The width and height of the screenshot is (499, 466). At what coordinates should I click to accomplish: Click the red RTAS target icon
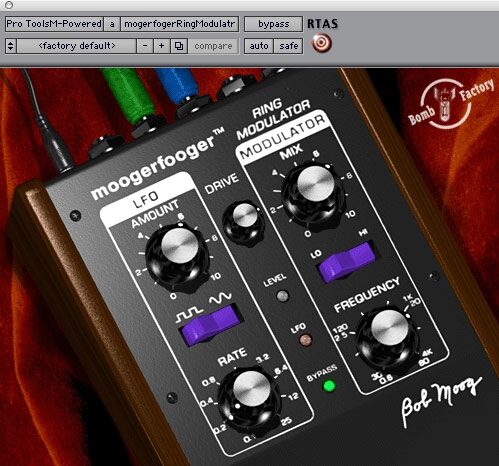322,43
